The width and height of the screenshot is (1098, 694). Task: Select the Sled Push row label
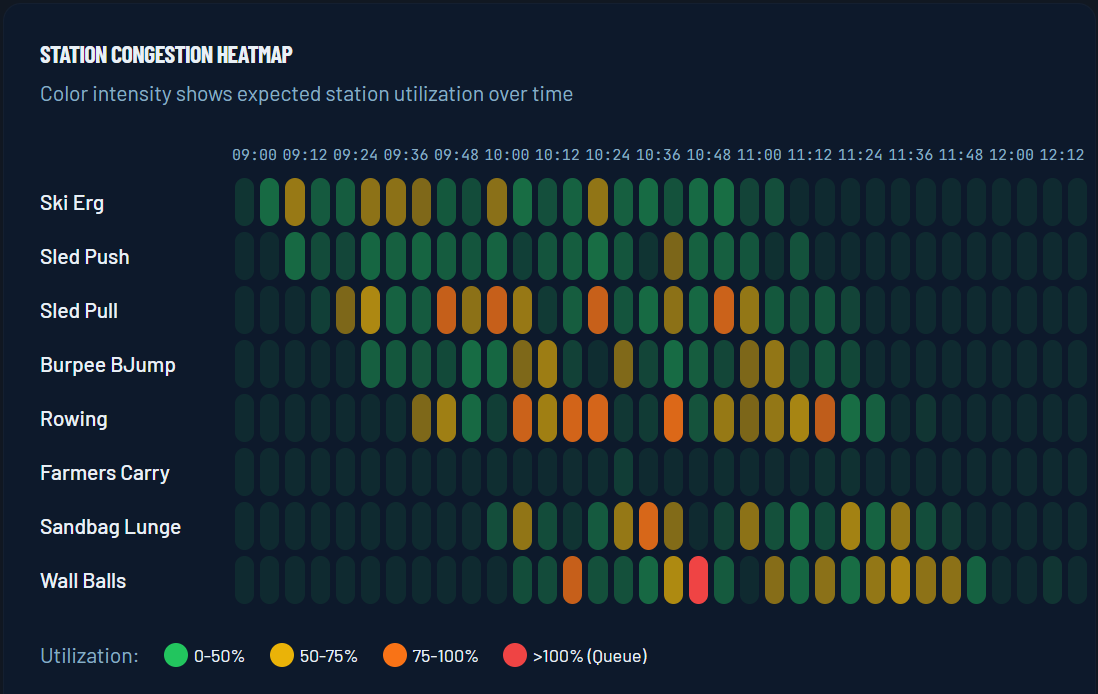click(x=85, y=257)
